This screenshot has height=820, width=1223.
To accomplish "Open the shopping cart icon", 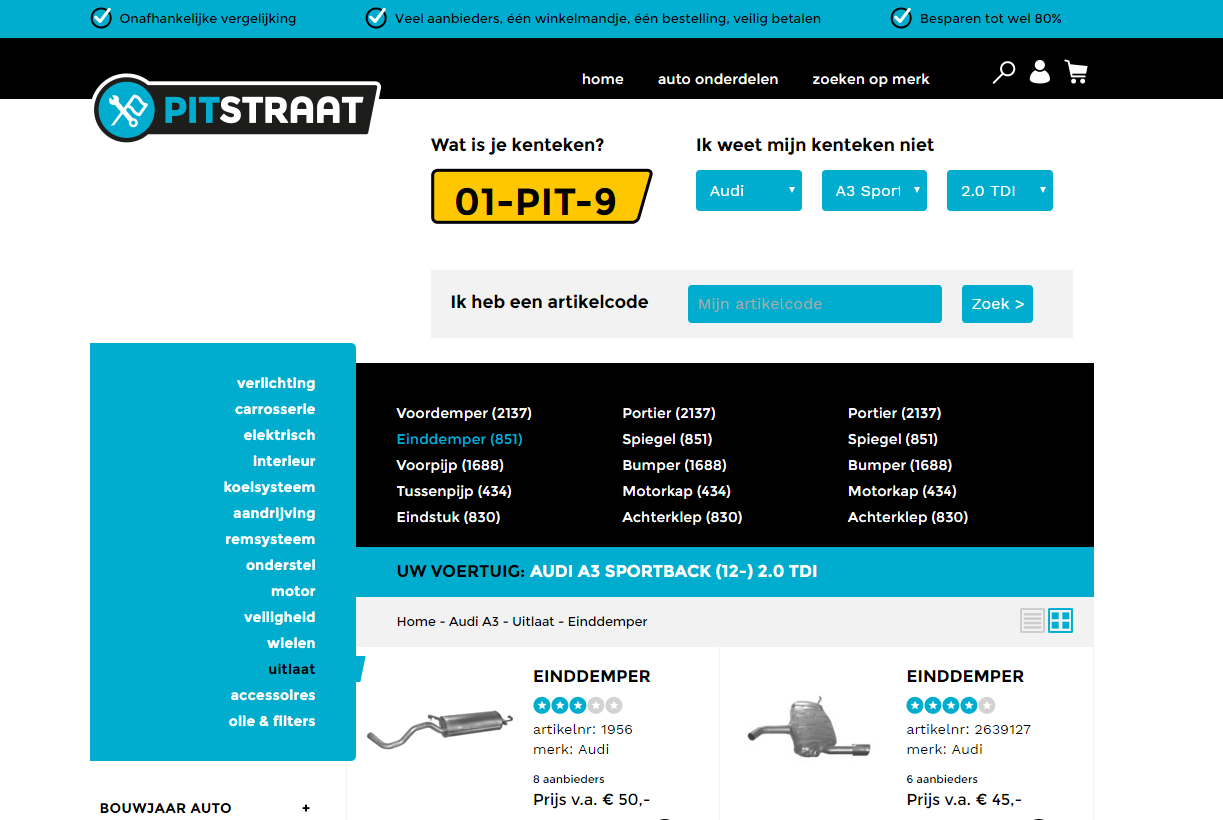I will click(x=1076, y=72).
